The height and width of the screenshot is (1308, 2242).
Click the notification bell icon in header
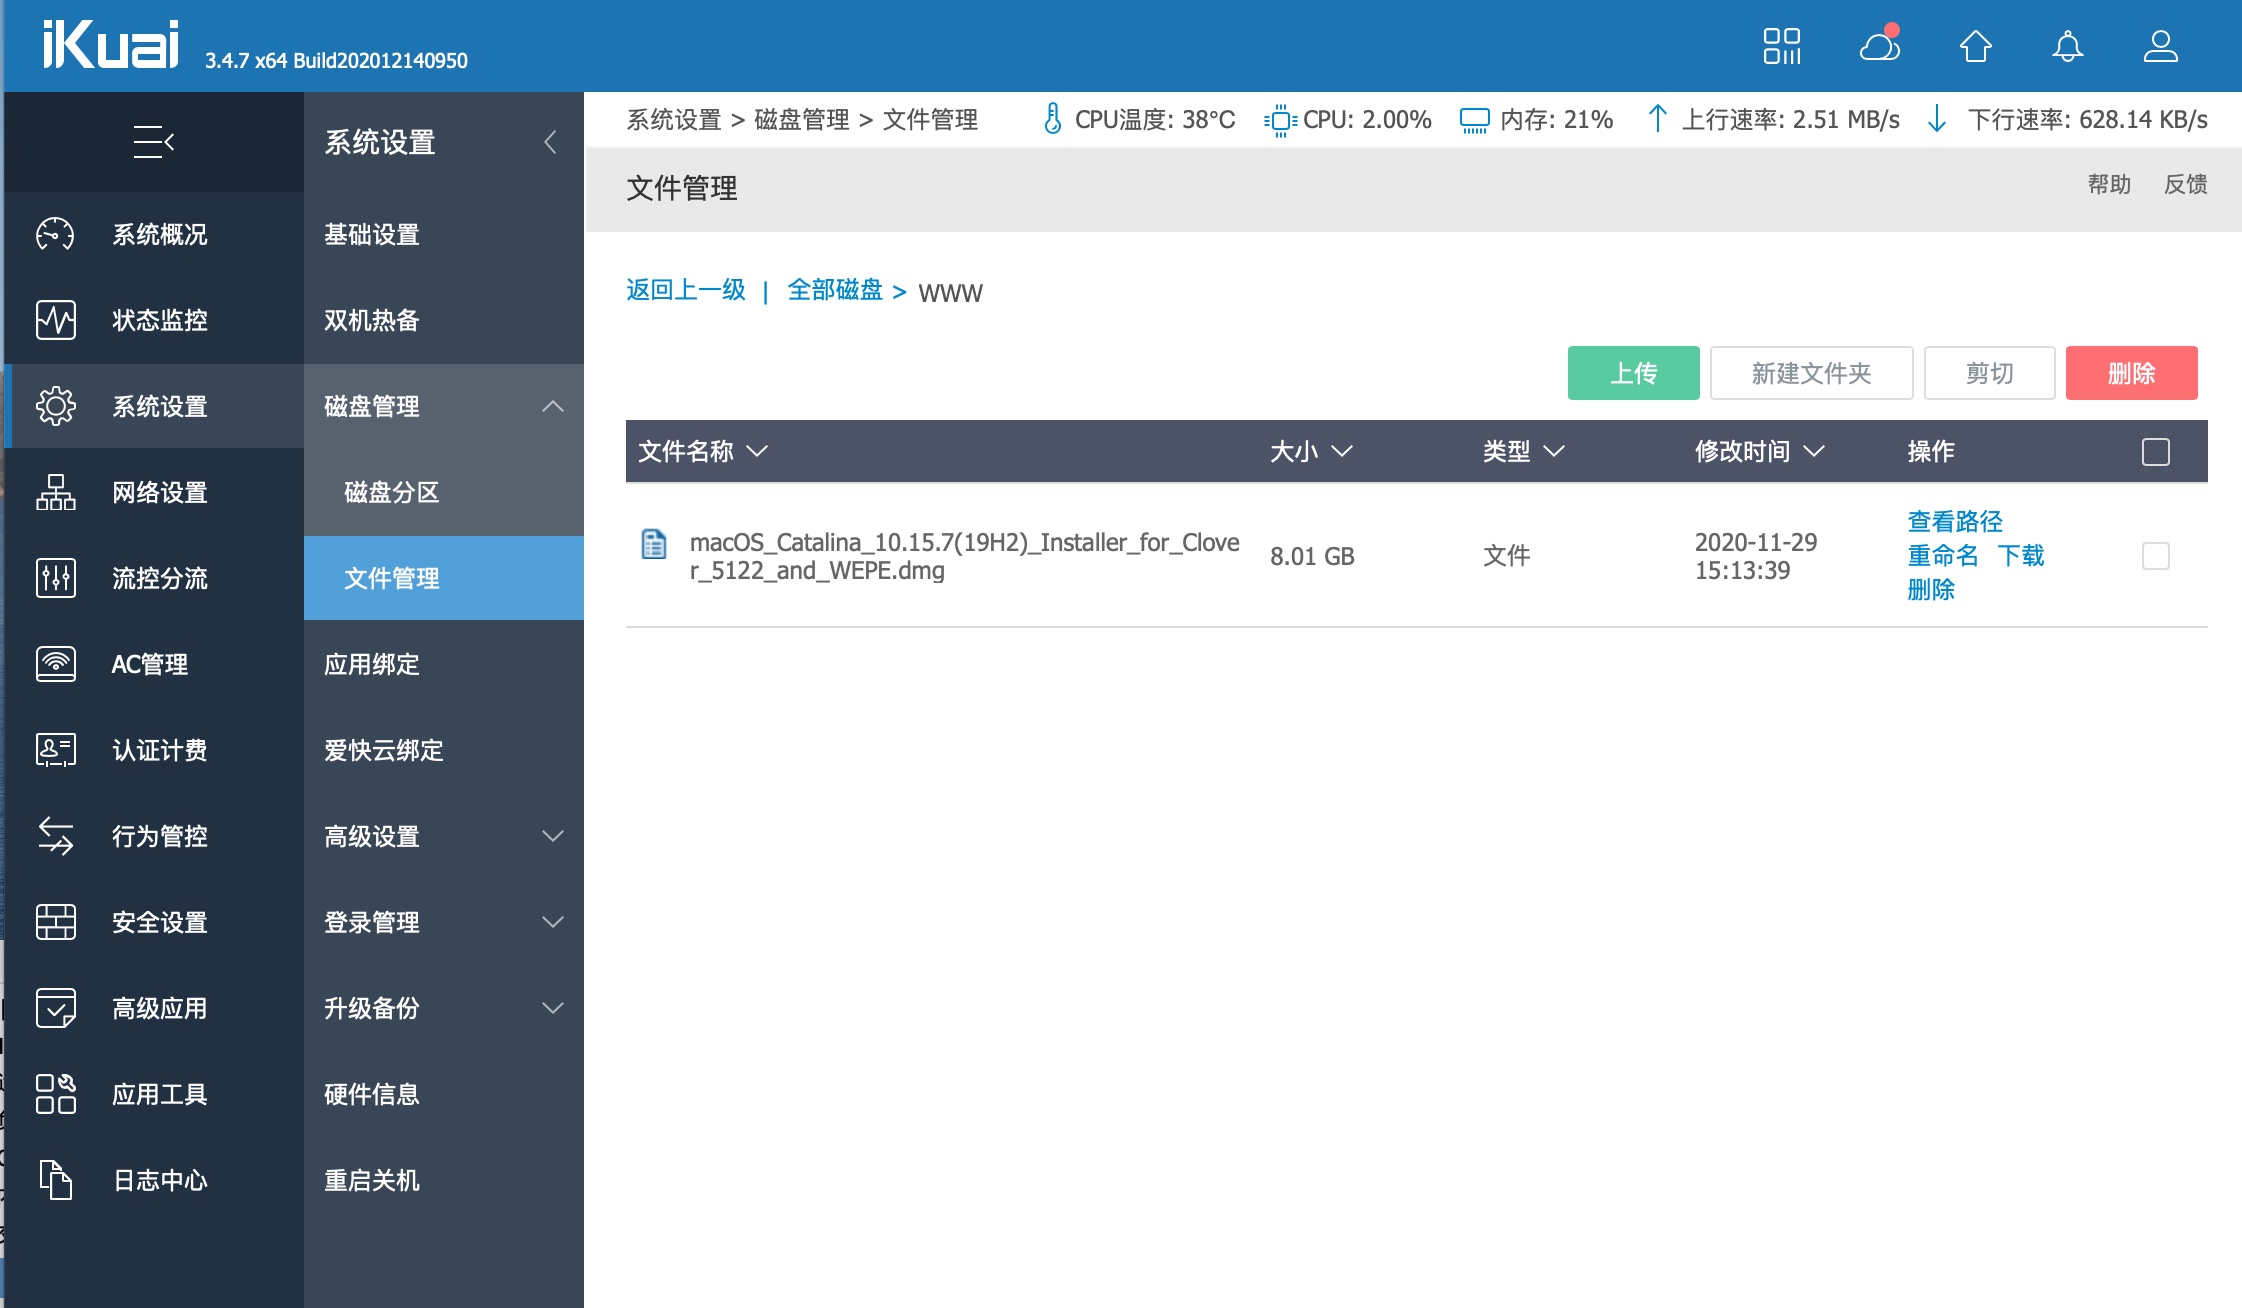[2068, 45]
